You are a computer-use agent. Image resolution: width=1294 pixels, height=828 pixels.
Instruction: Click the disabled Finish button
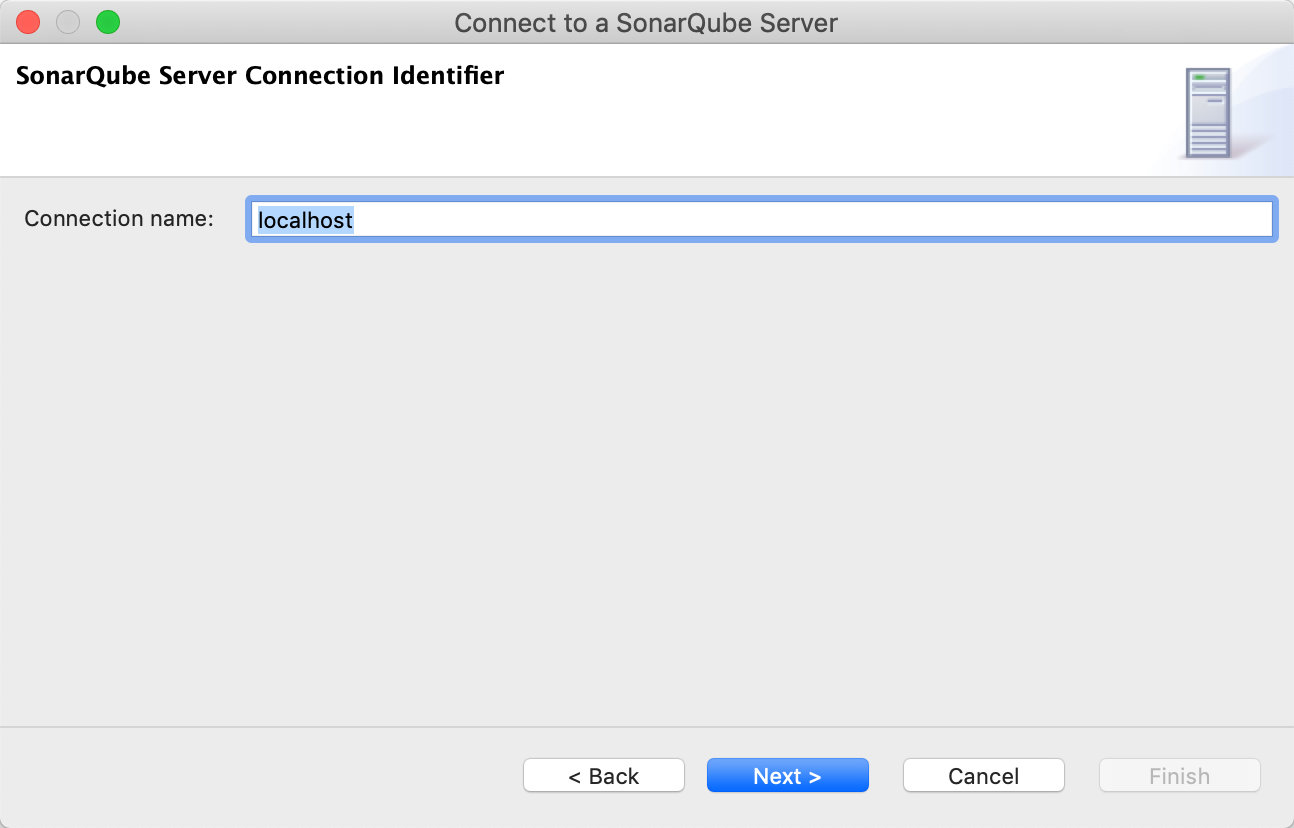1179,775
